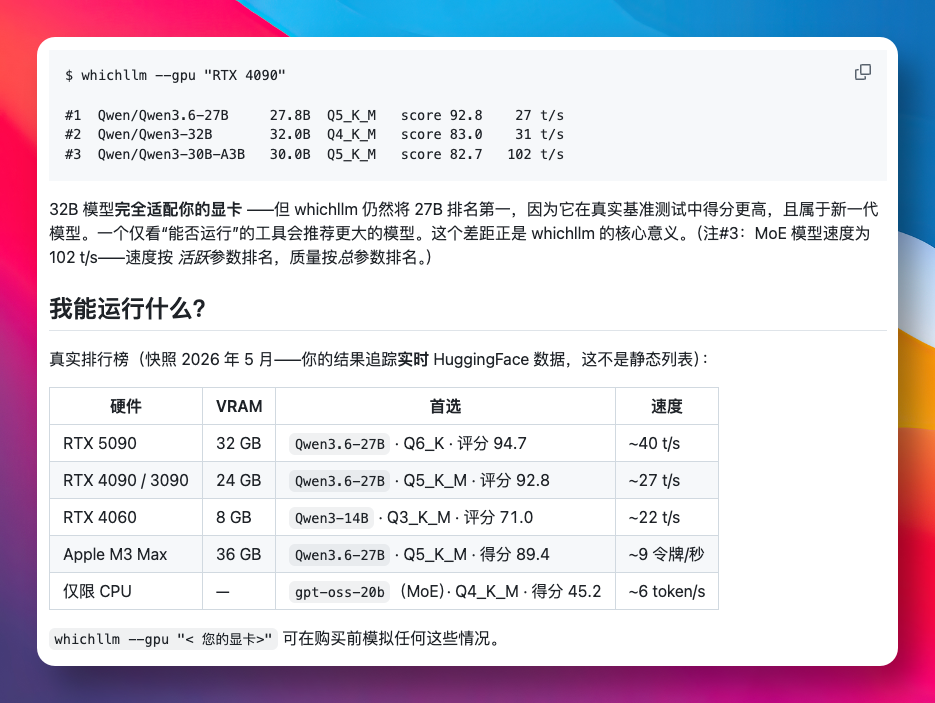
Task: Click the '得分 45.2' text
Action: [566, 591]
